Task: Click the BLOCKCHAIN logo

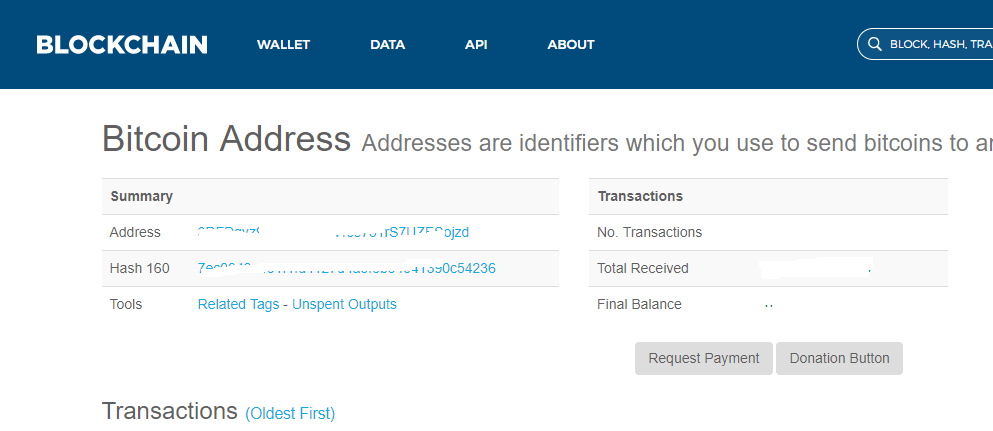Action: click(x=122, y=44)
